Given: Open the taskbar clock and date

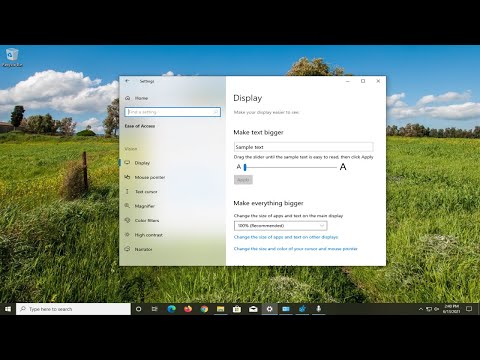Looking at the screenshot, I should tap(451, 309).
